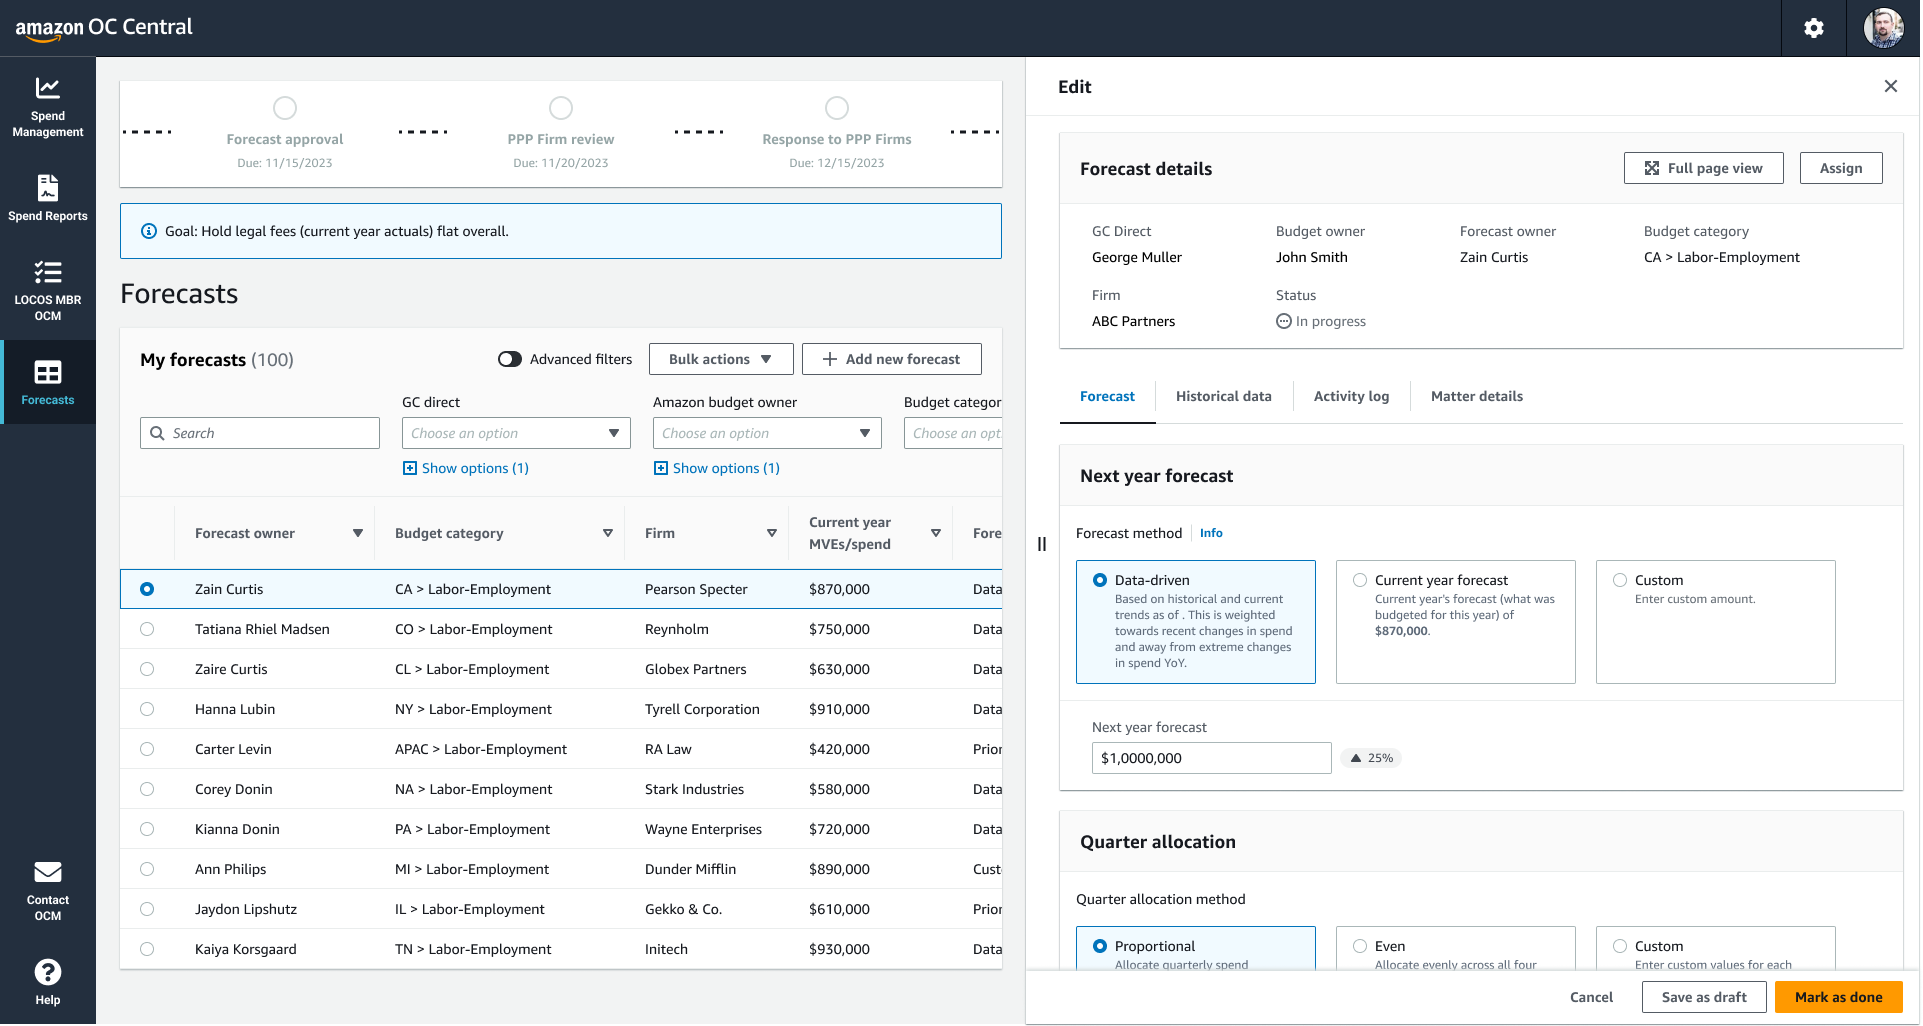Open the Matter details tab
1923x1026 pixels.
(1477, 396)
